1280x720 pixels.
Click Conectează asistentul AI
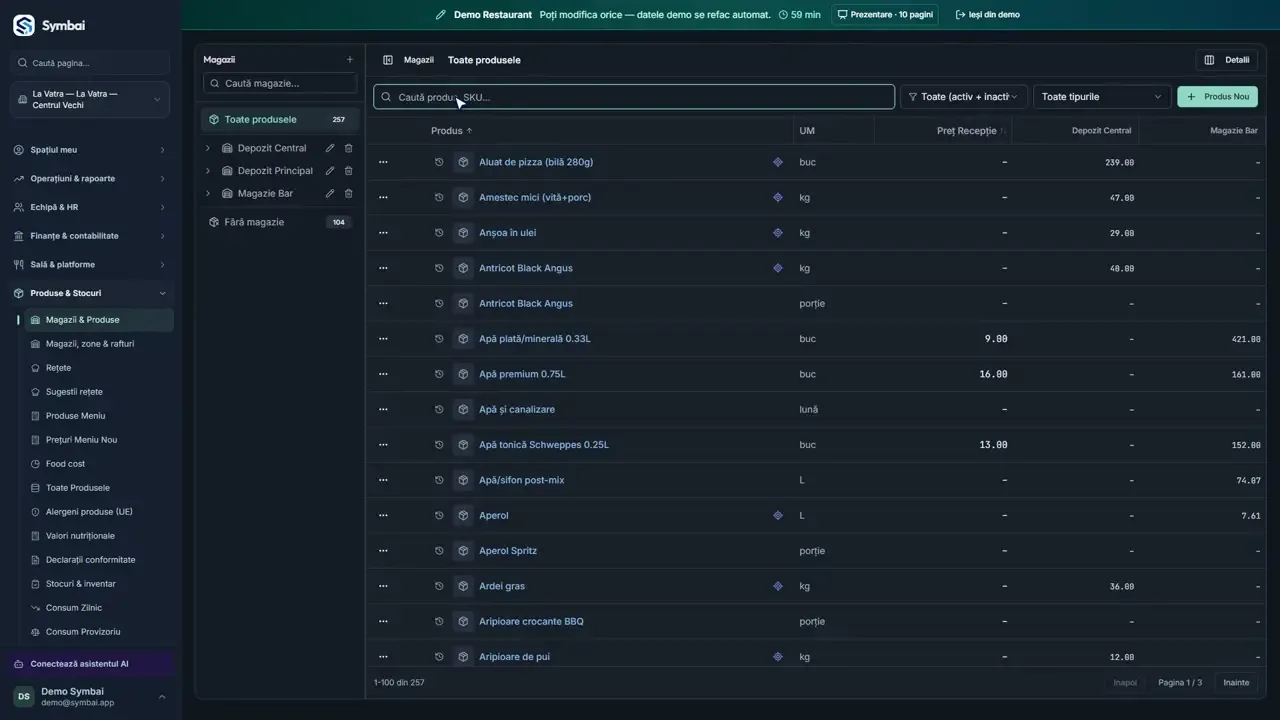(92, 664)
